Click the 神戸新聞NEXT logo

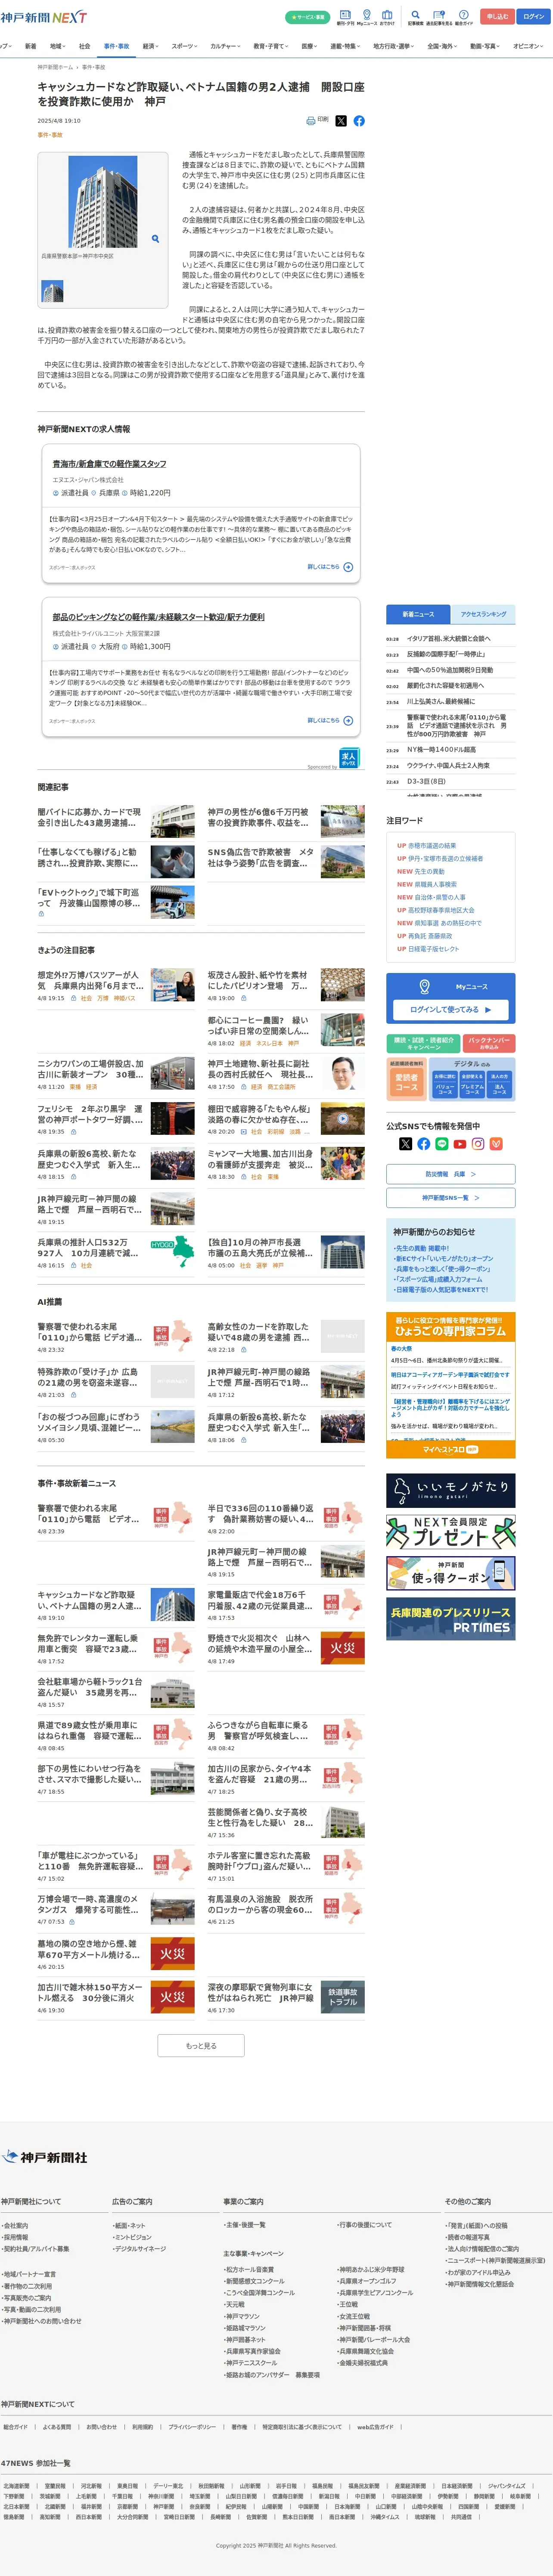43,17
